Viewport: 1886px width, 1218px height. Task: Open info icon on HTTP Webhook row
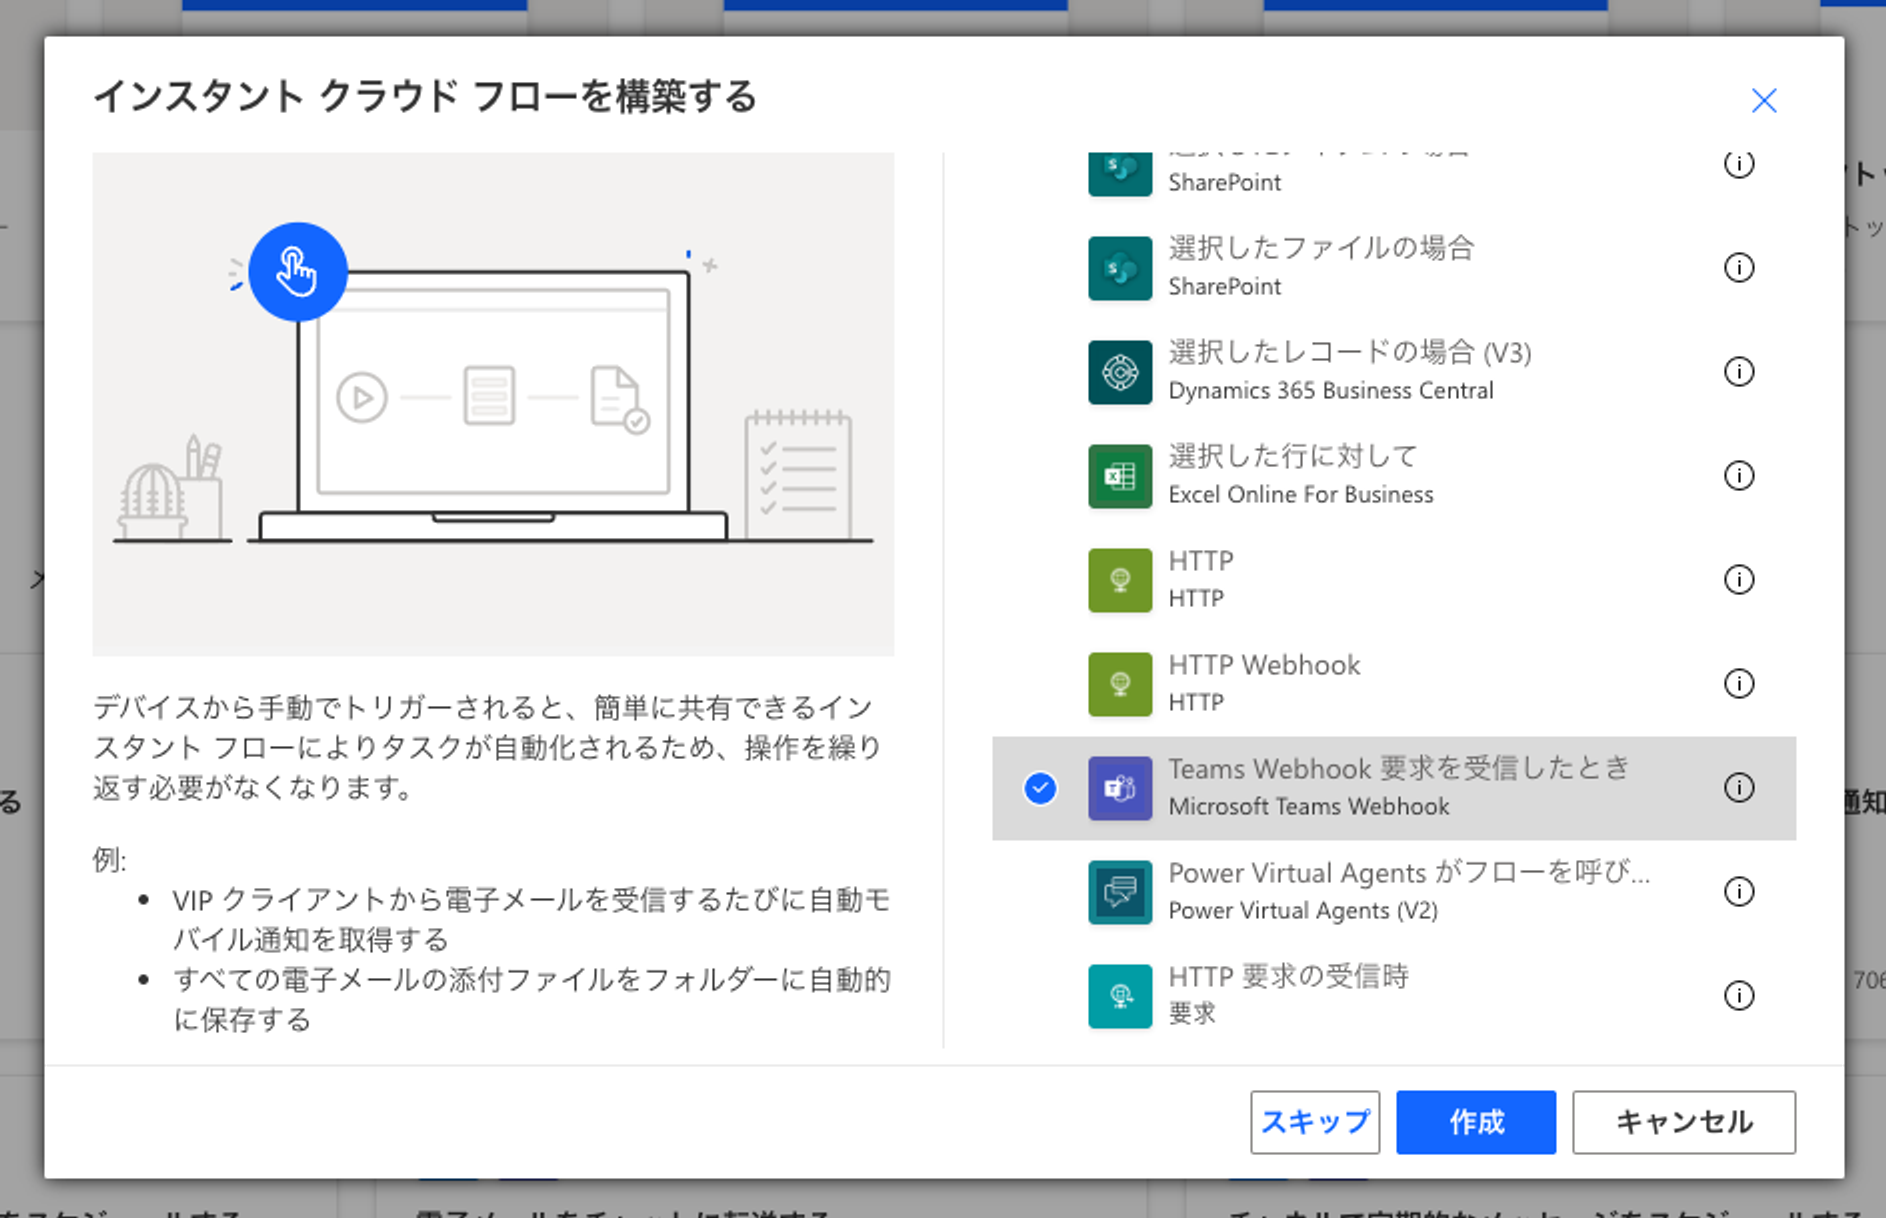1739,683
